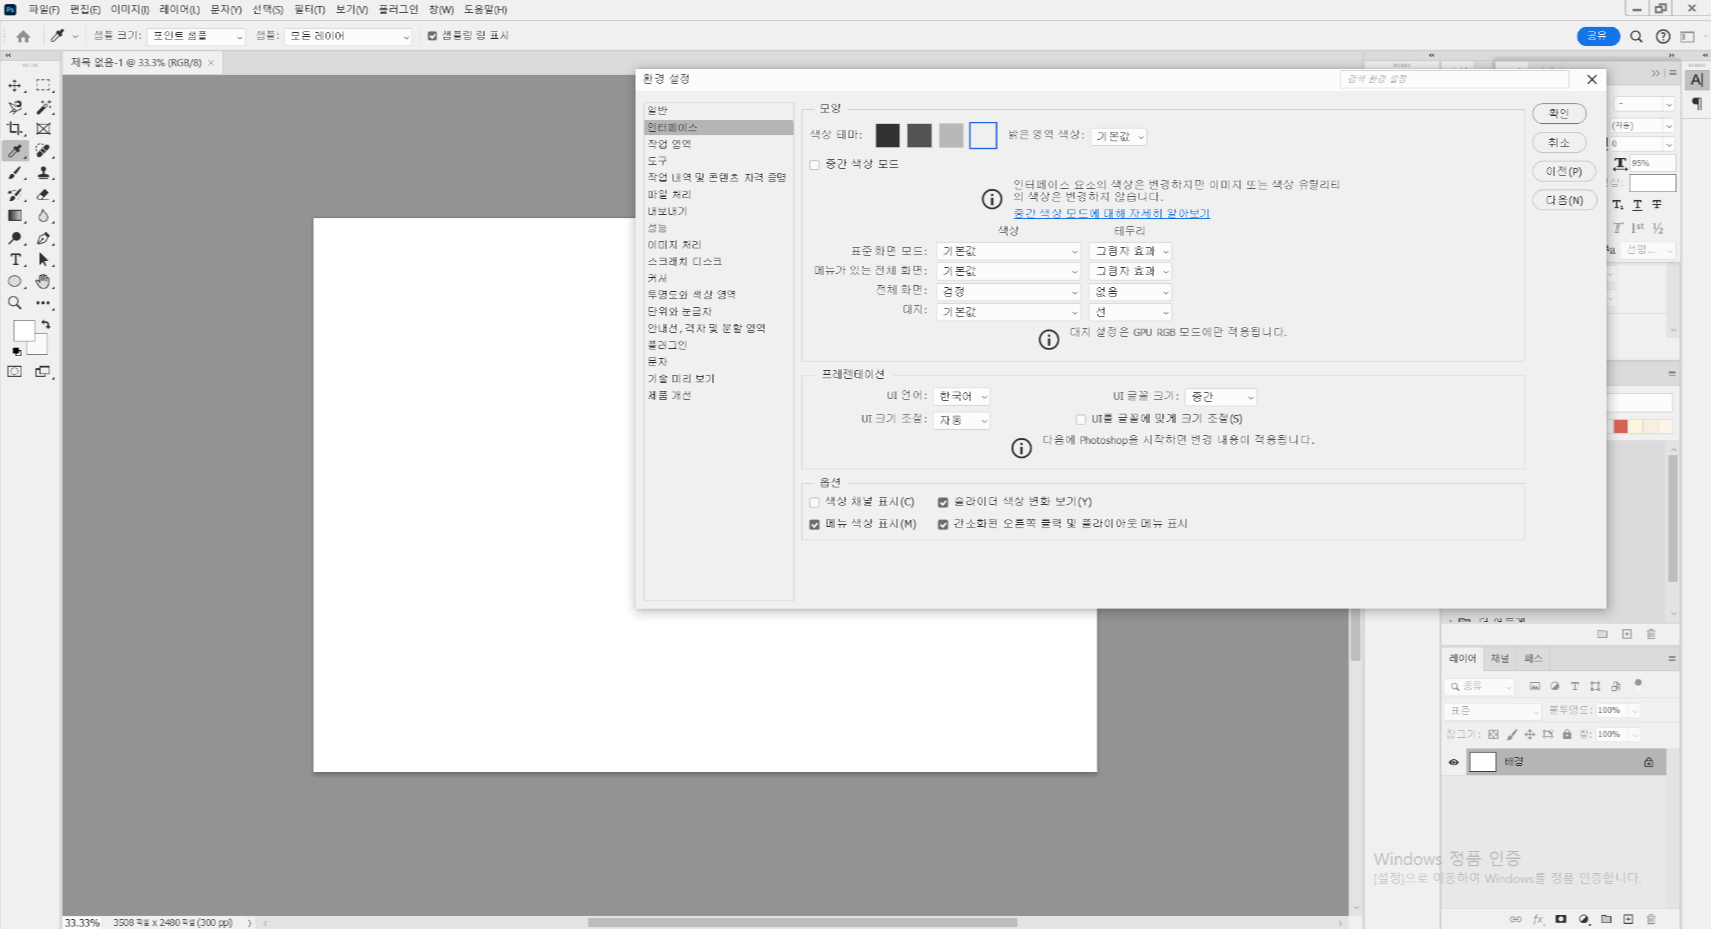Viewport: 1711px width, 929px height.
Task: Select the Gradient tool
Action: [15, 216]
